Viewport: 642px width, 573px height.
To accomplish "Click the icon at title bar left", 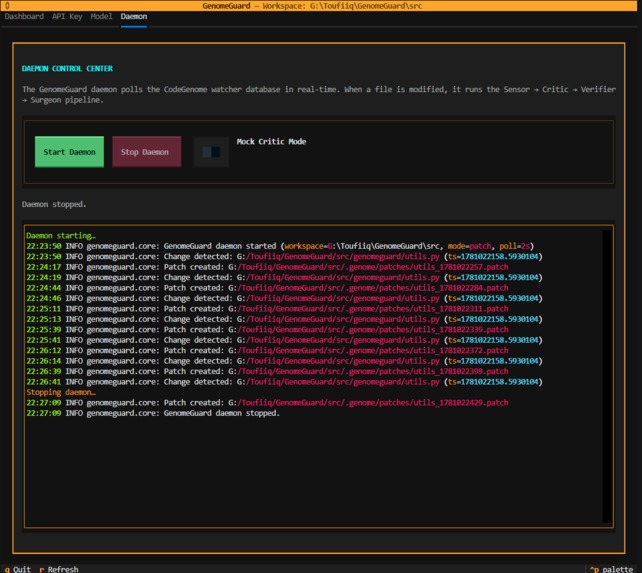I will [7, 6].
